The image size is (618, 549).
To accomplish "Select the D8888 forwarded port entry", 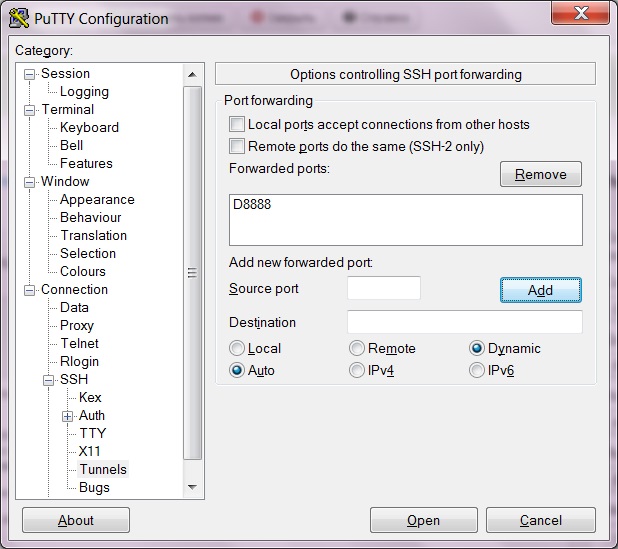I will click(252, 204).
